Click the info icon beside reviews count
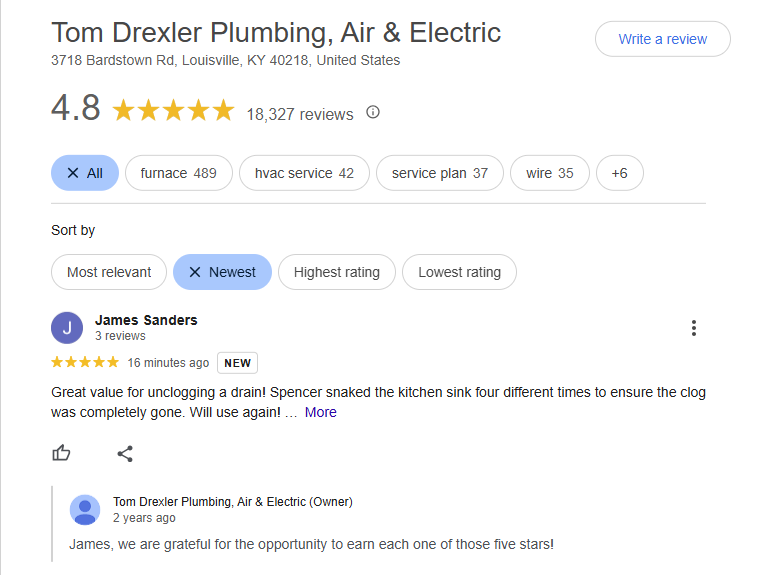This screenshot has width=764, height=575. pyautogui.click(x=373, y=112)
